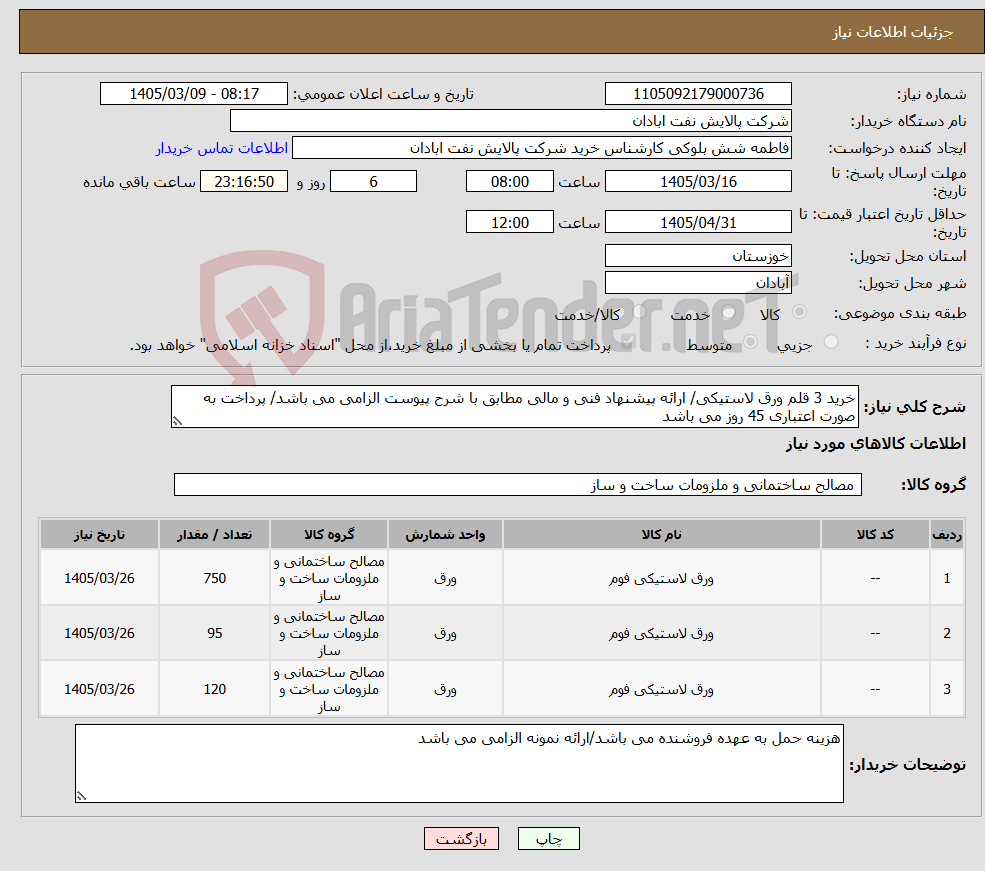Open the اطلاعات تماس خریدار link
Screen dimensions: 985x871
222,148
